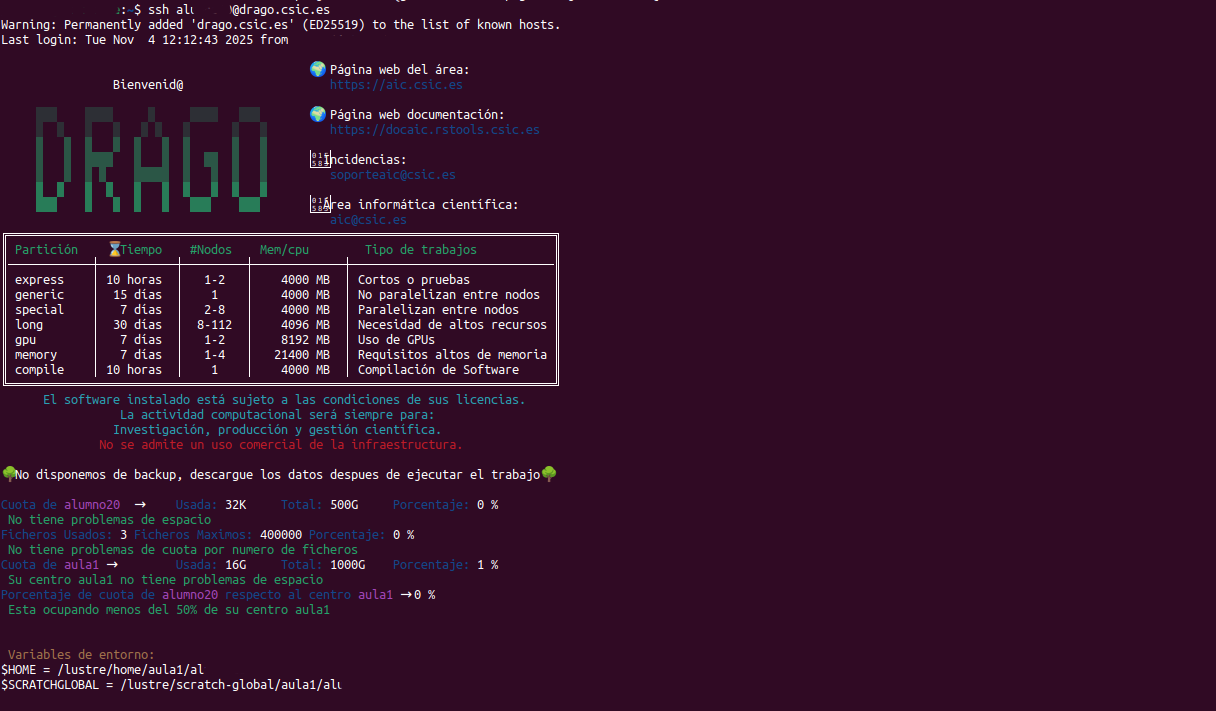Click the Tipo de trabajos column header

[420, 250]
